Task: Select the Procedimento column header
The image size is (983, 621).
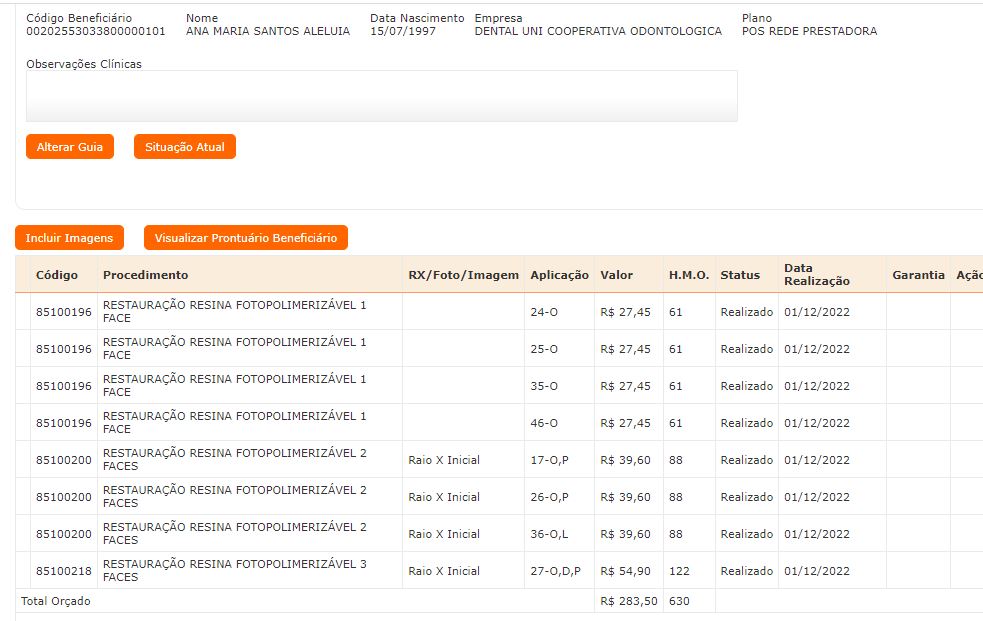Action: [x=145, y=275]
